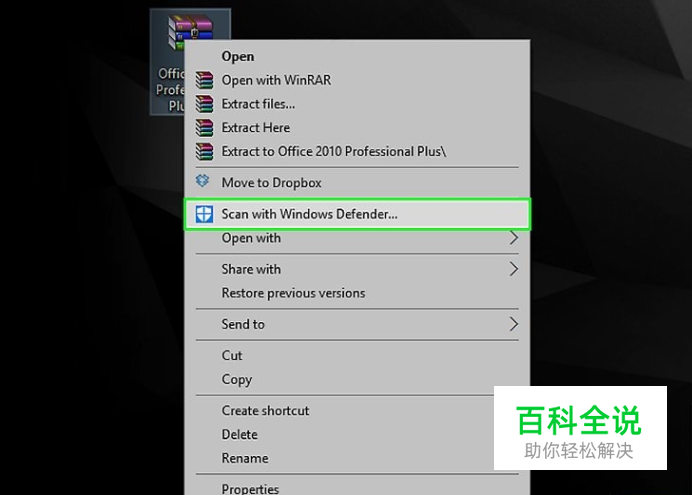692x495 pixels.
Task: Click the WinRAR icon beside Extract Here
Action: (x=204, y=128)
